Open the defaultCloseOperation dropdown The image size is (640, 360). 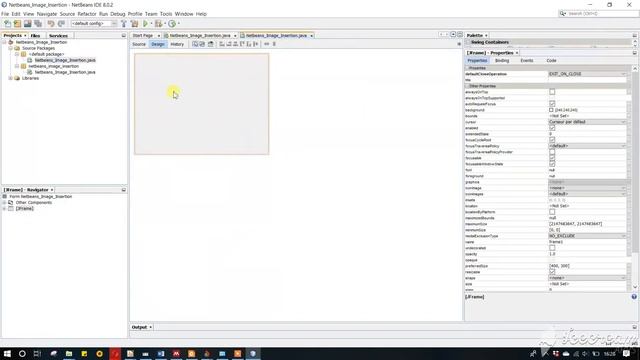(x=587, y=74)
